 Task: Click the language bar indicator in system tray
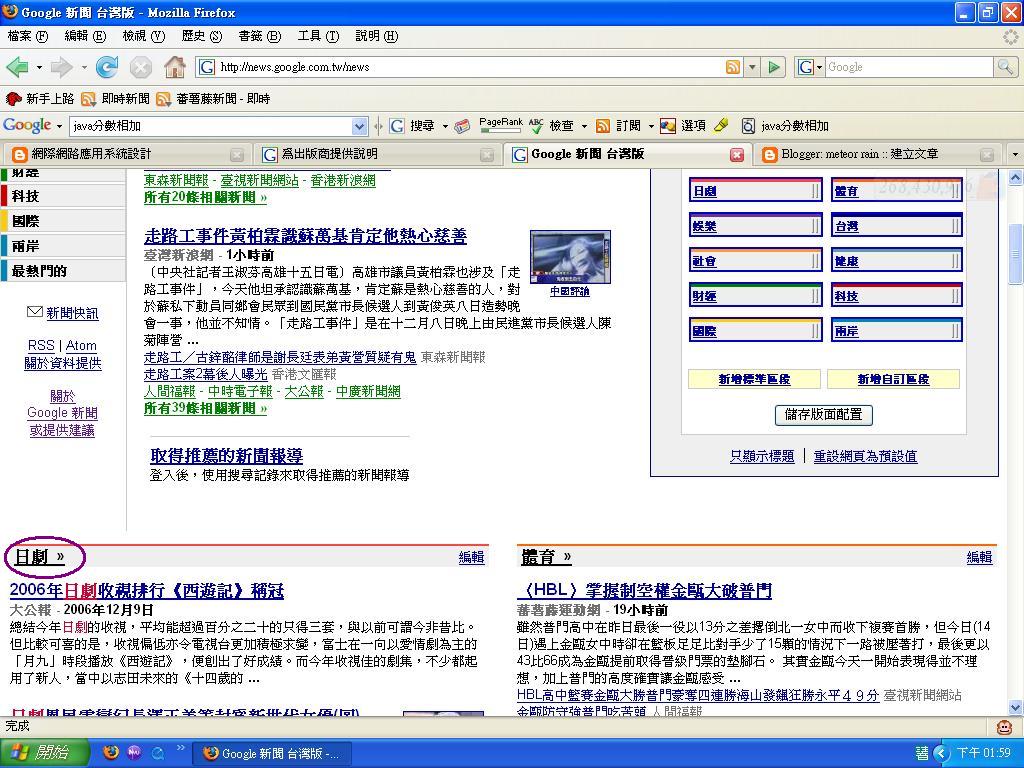(921, 753)
